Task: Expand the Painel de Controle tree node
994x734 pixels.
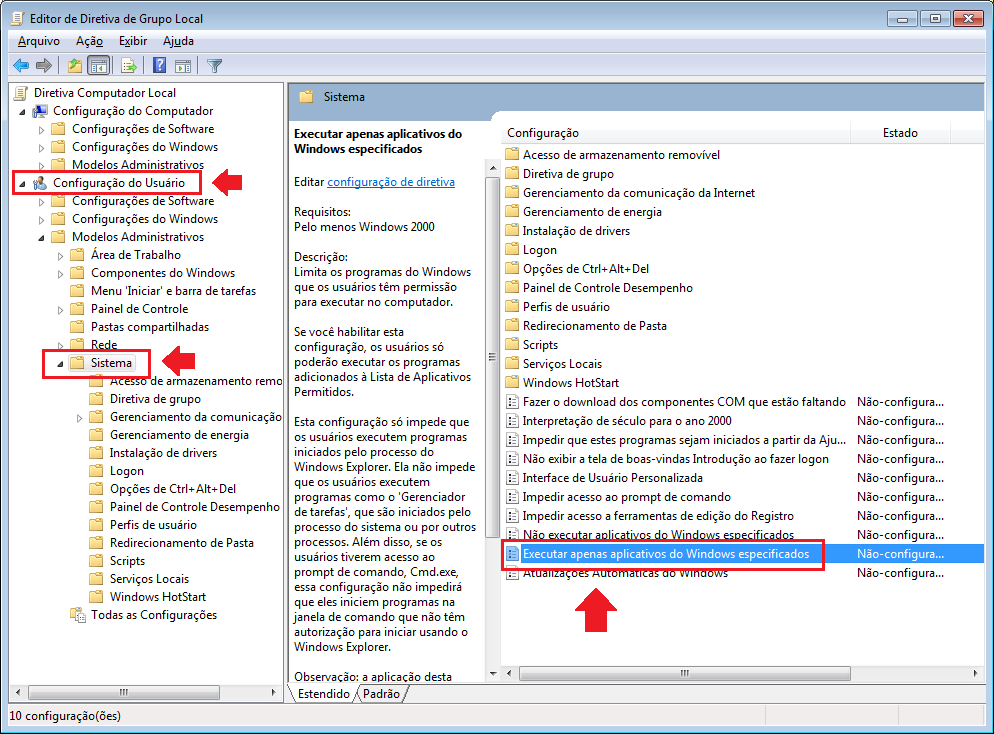Action: click(x=61, y=310)
